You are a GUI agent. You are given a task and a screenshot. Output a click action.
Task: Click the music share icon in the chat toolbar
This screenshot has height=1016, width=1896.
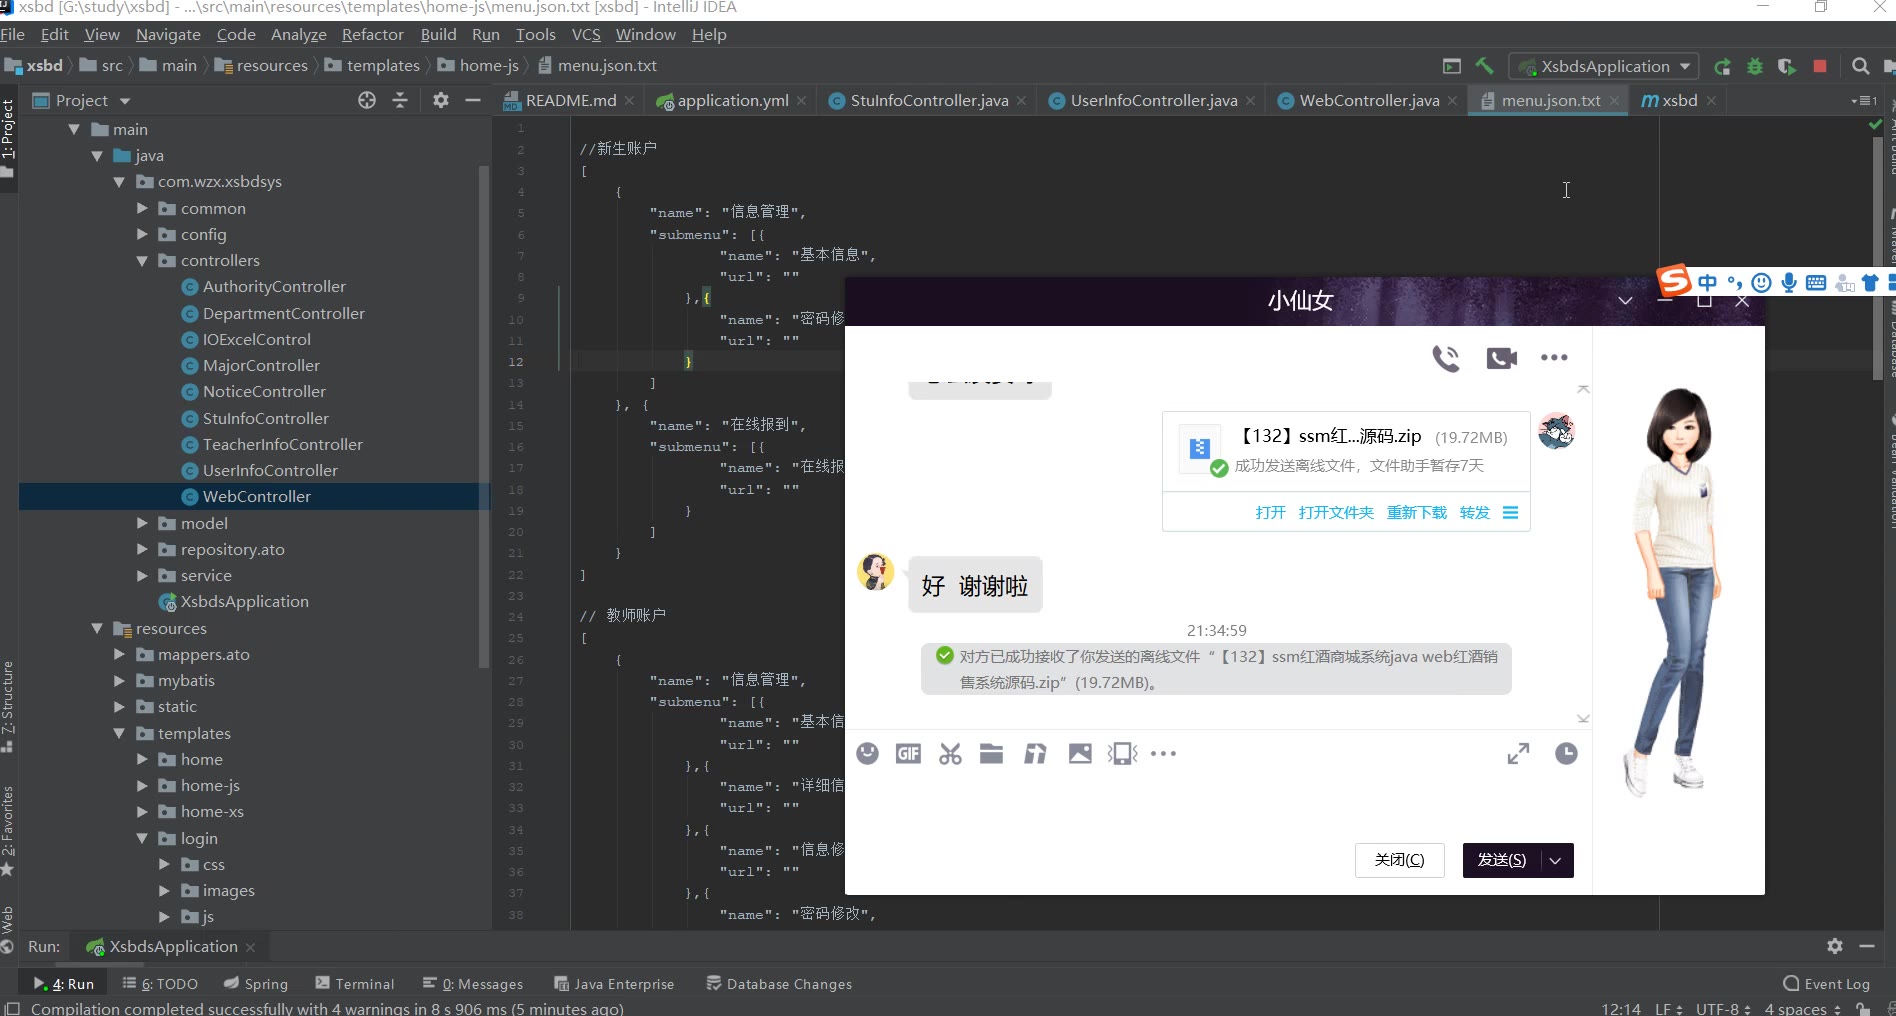point(1035,753)
